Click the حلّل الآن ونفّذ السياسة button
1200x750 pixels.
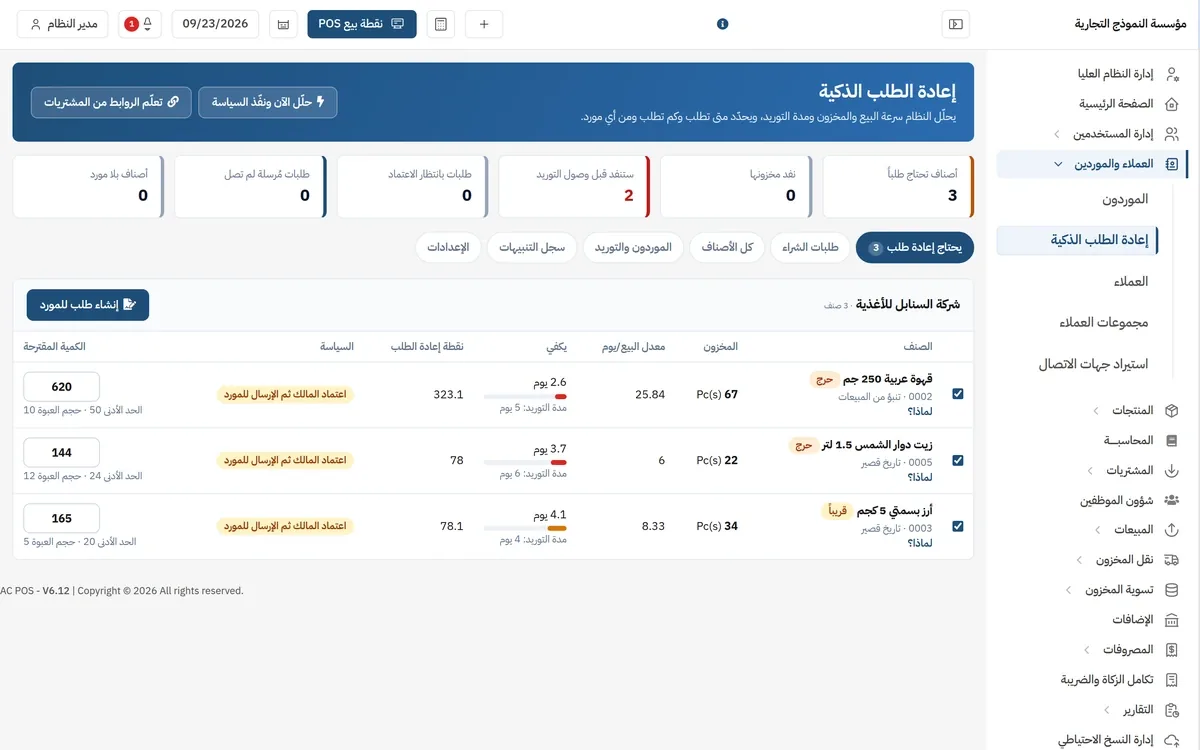[x=268, y=102]
